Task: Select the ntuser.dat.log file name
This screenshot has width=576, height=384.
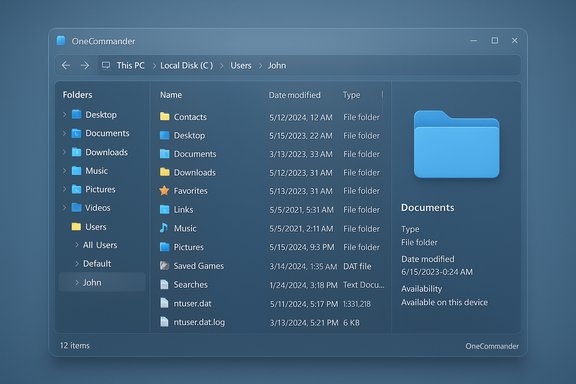Action: (x=199, y=322)
